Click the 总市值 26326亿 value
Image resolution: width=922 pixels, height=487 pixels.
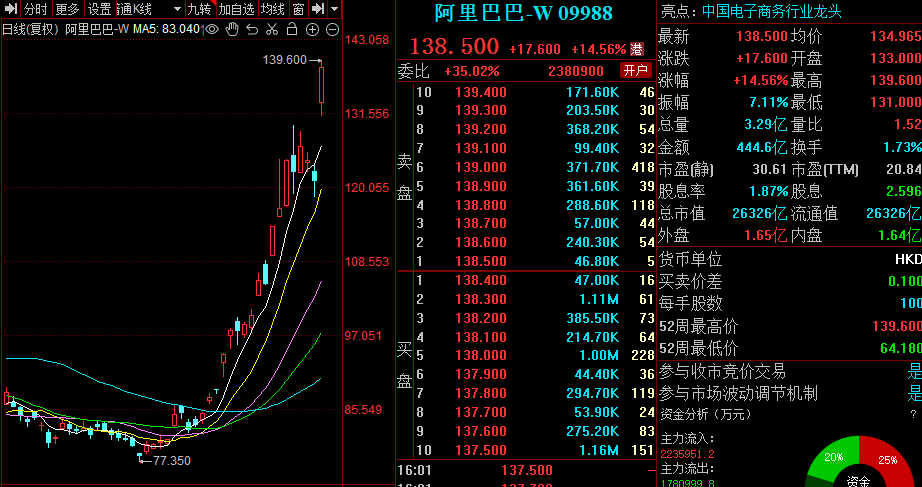[x=760, y=213]
